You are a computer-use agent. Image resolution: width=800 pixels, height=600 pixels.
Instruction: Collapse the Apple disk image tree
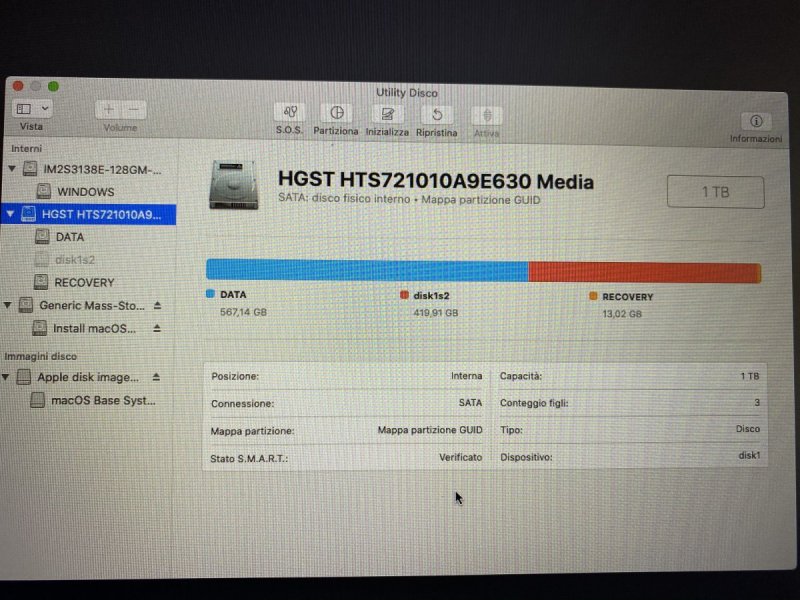6,377
